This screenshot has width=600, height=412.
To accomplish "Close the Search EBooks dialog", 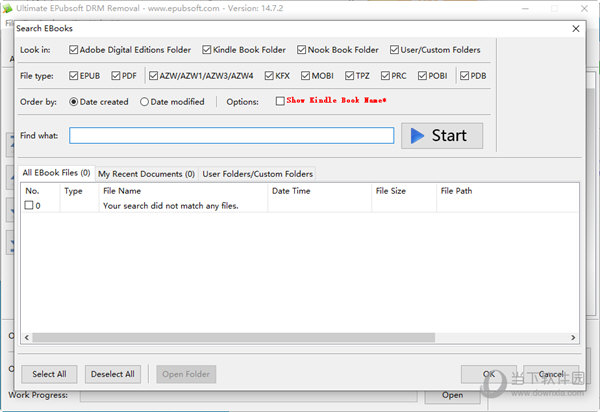I will point(576,29).
